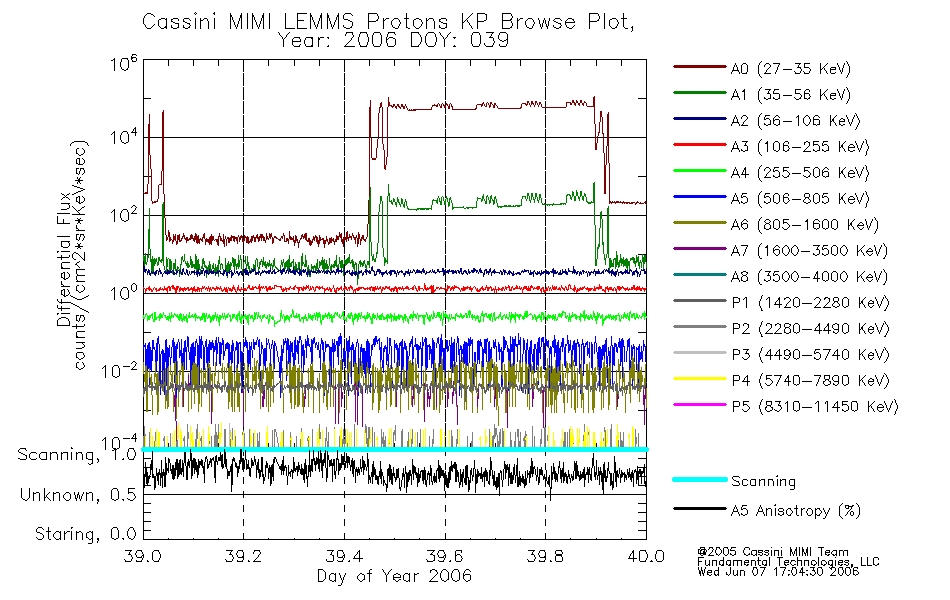Click the yellow P4 legend line swatch
950x600 pixels.
pyautogui.click(x=700, y=379)
